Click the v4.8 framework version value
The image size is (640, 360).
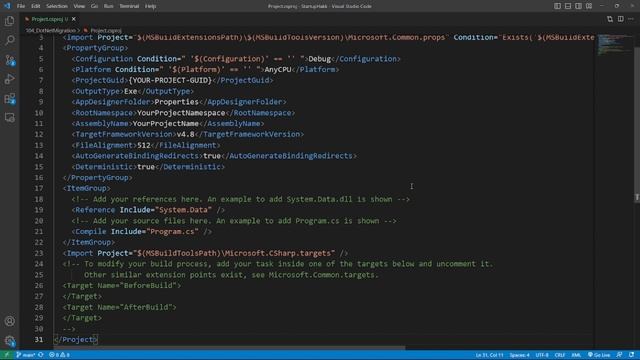point(185,134)
